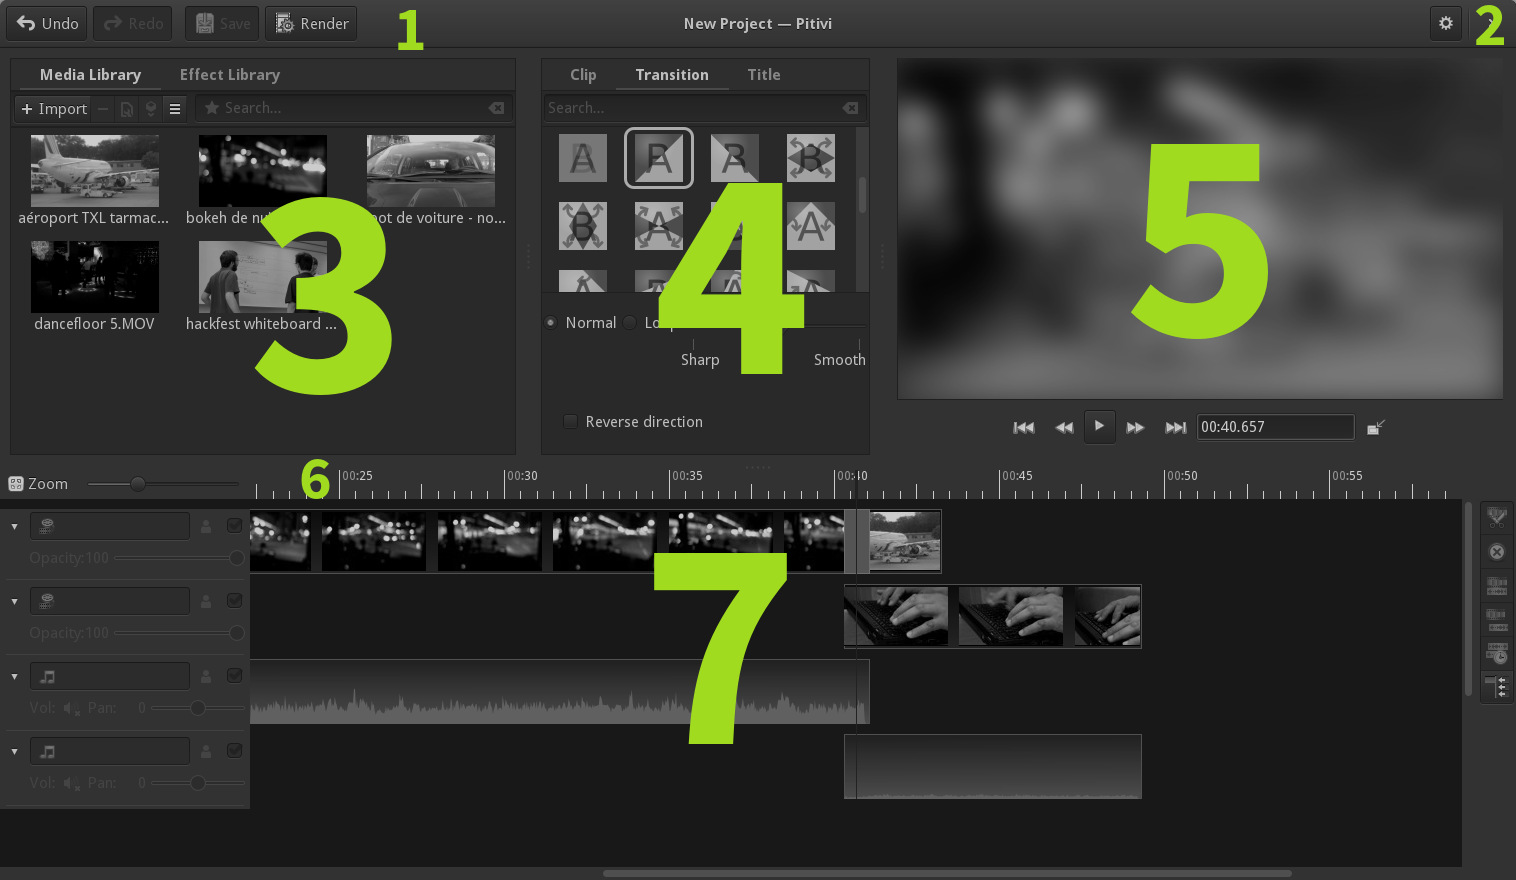This screenshot has height=880, width=1516.
Task: Select the dancefloor 5.MOV thumbnail
Action: (x=94, y=277)
